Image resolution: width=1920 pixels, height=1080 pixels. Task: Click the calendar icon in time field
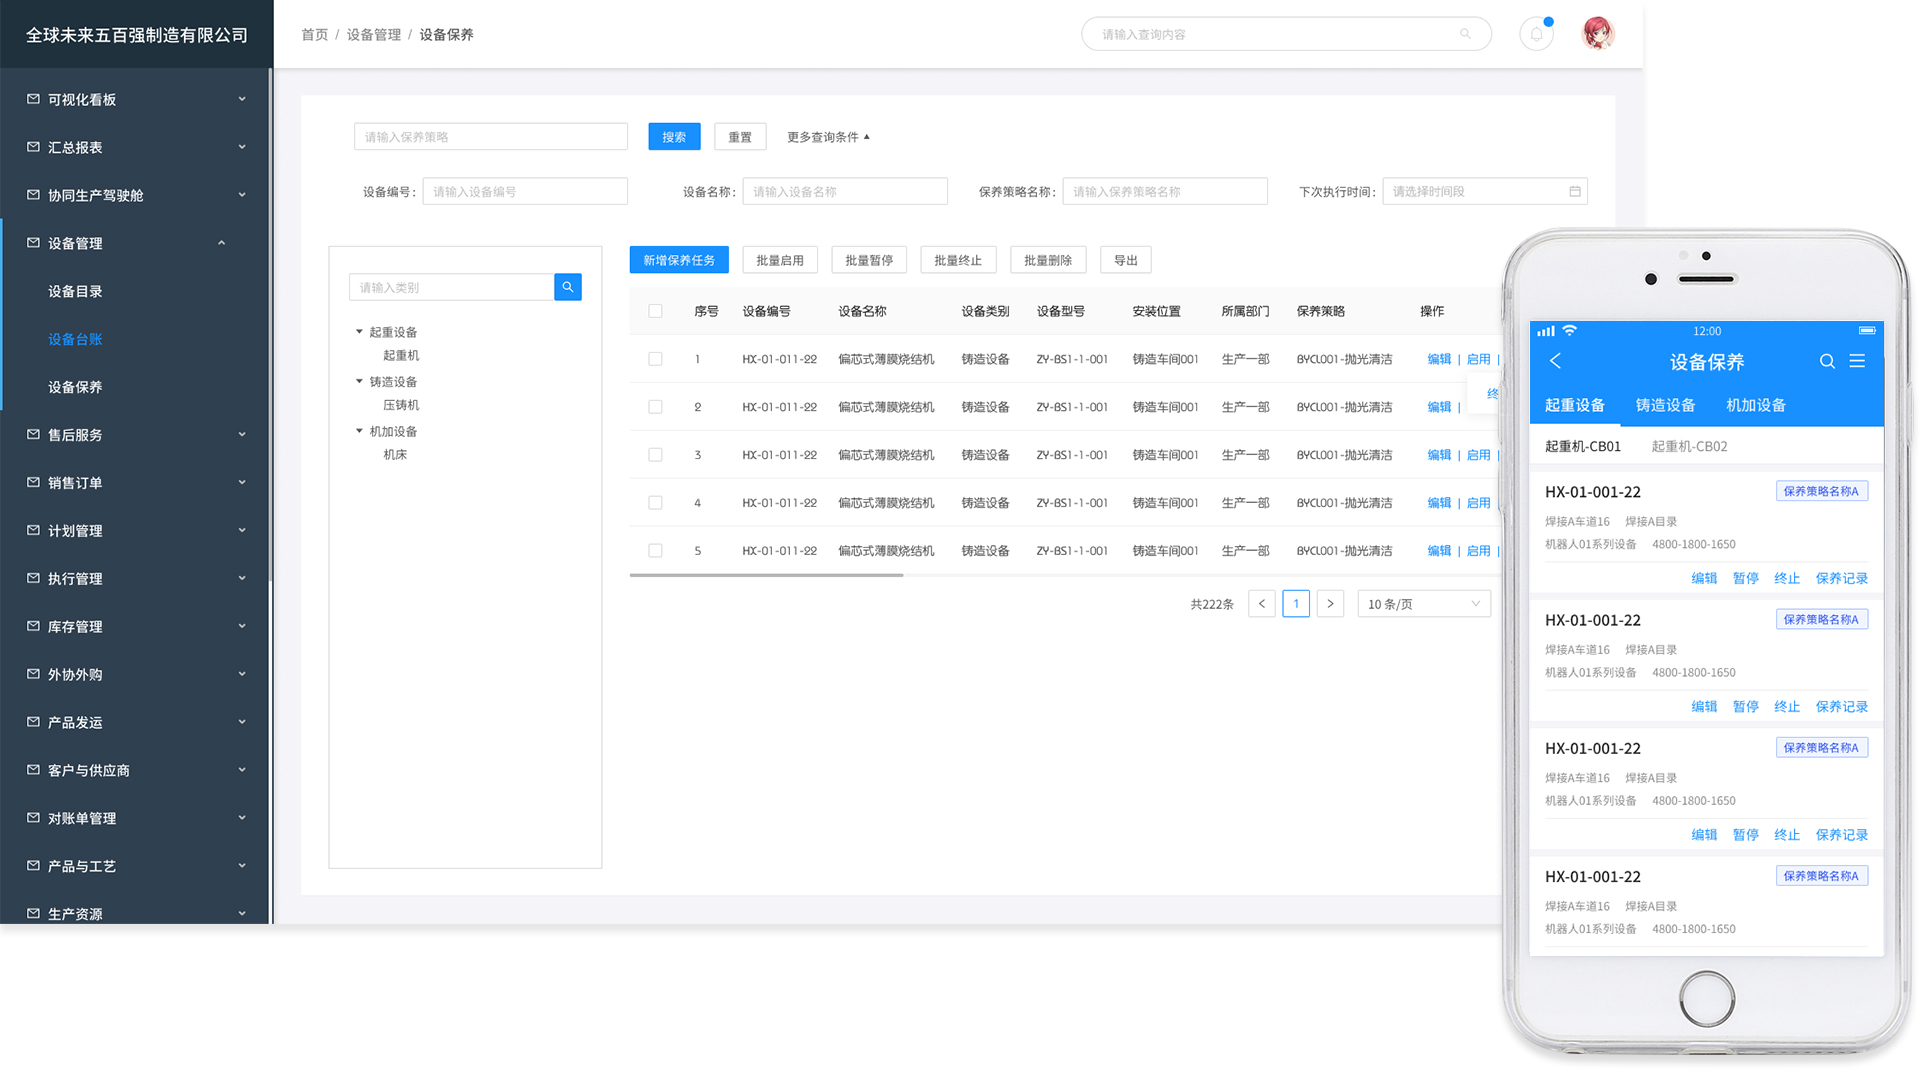point(1575,191)
